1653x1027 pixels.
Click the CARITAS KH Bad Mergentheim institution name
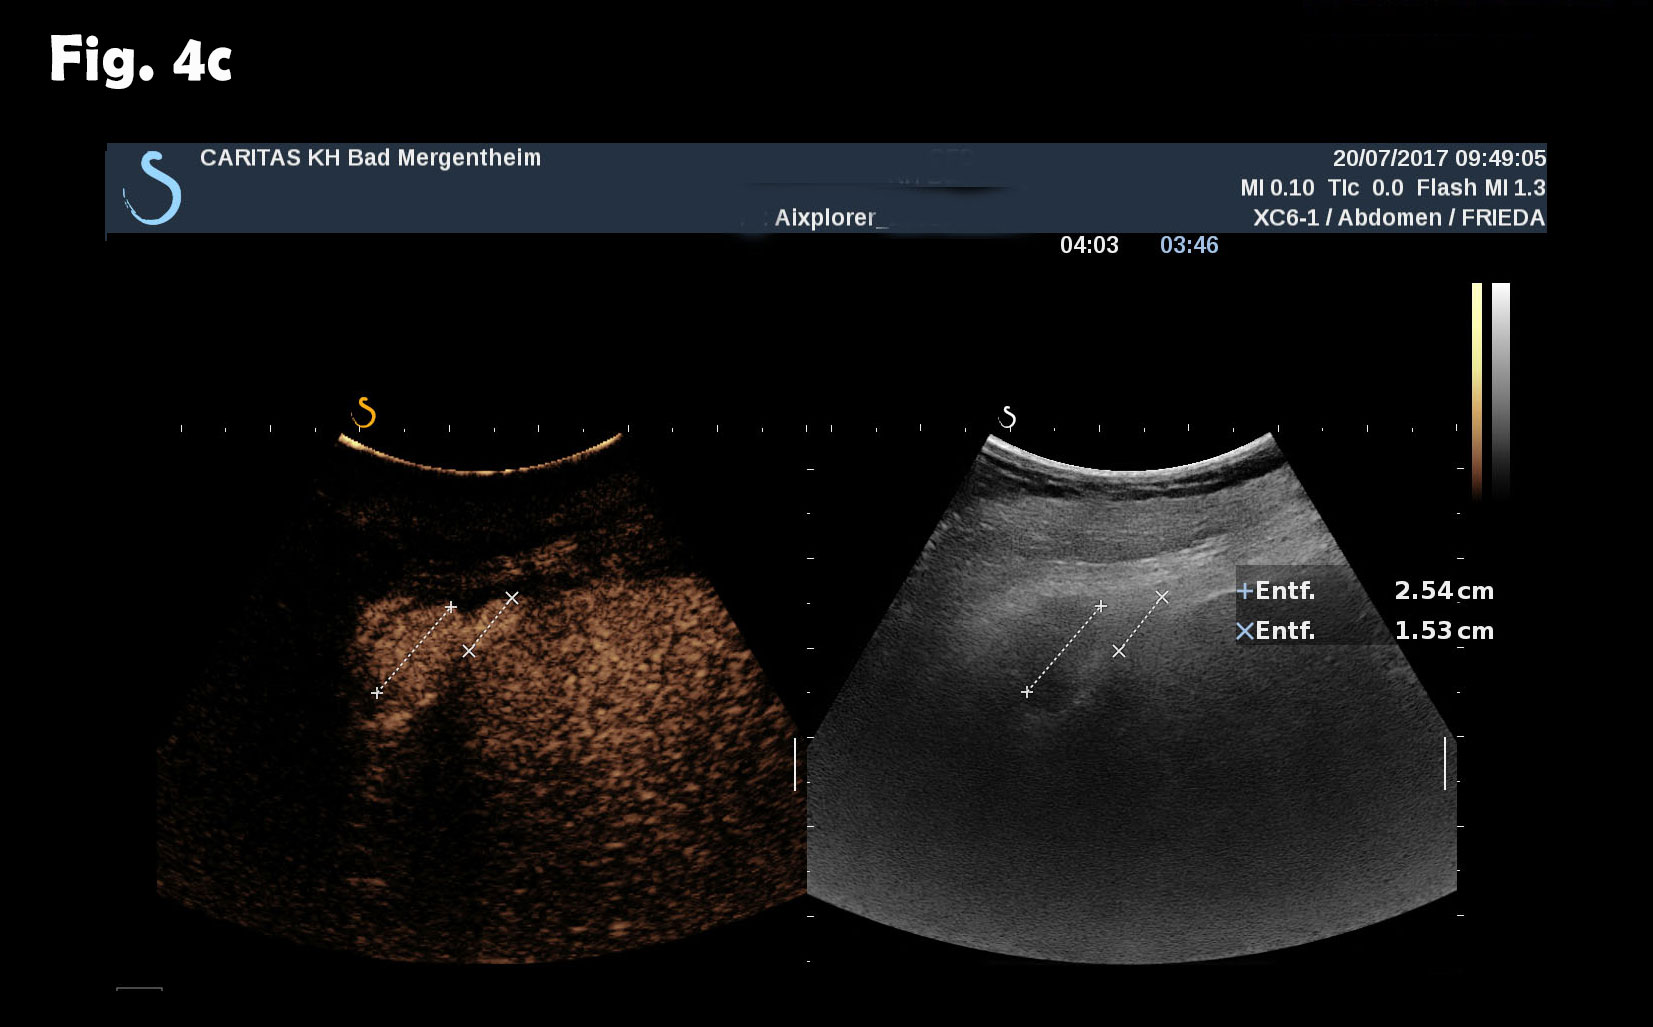point(370,158)
